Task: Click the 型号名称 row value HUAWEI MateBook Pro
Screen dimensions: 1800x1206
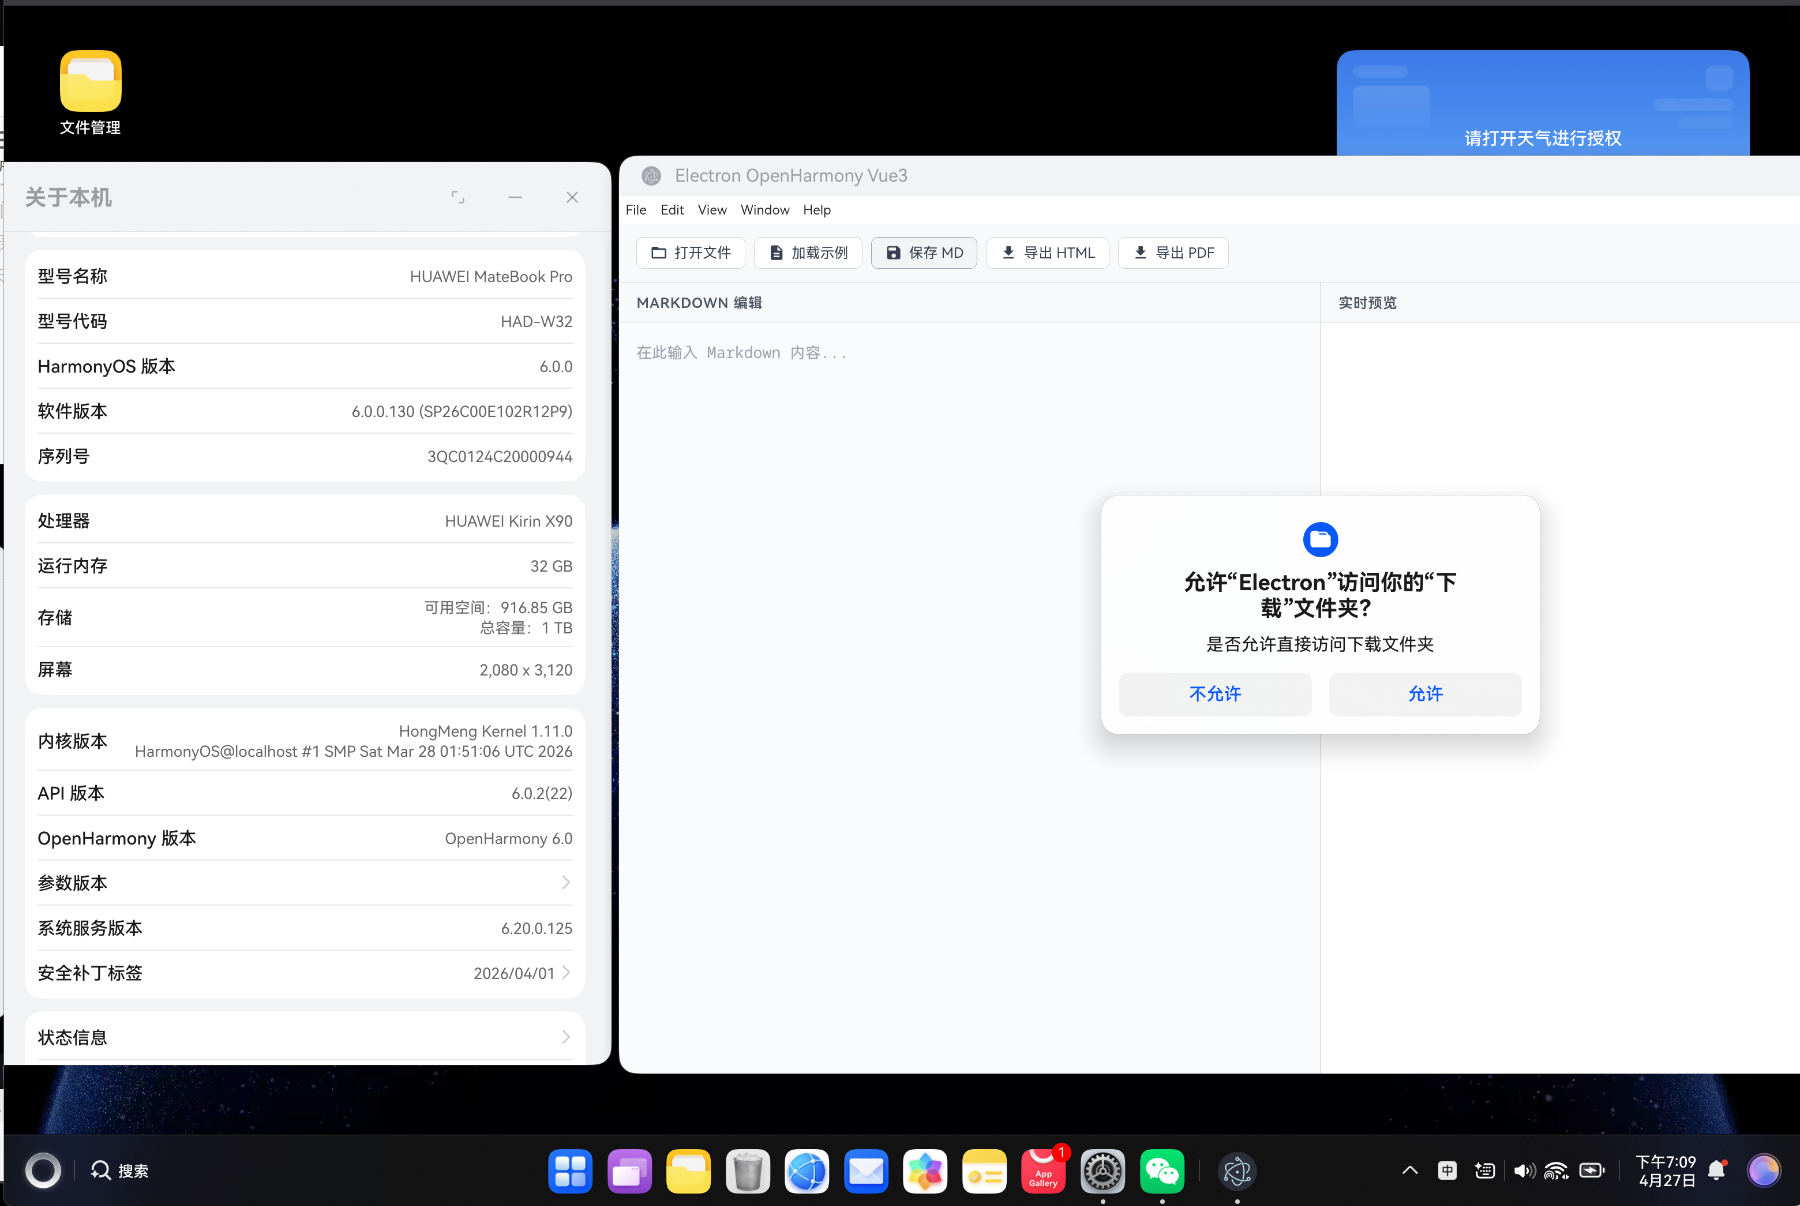Action: (491, 277)
